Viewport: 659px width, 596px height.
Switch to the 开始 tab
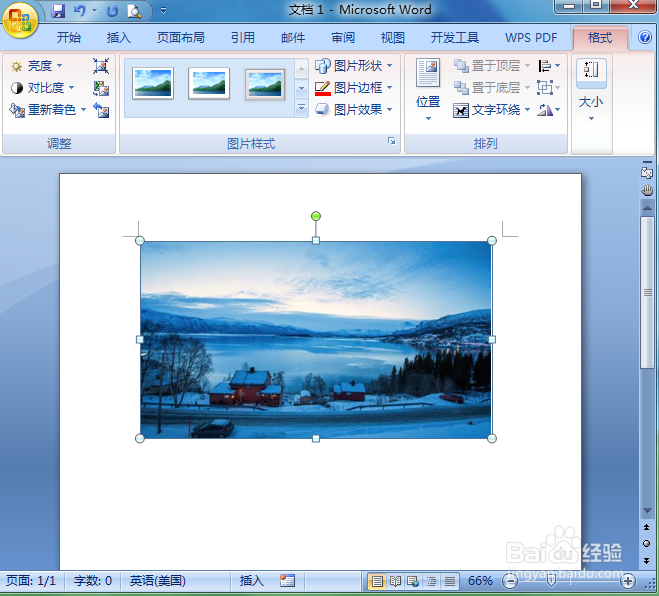[69, 38]
